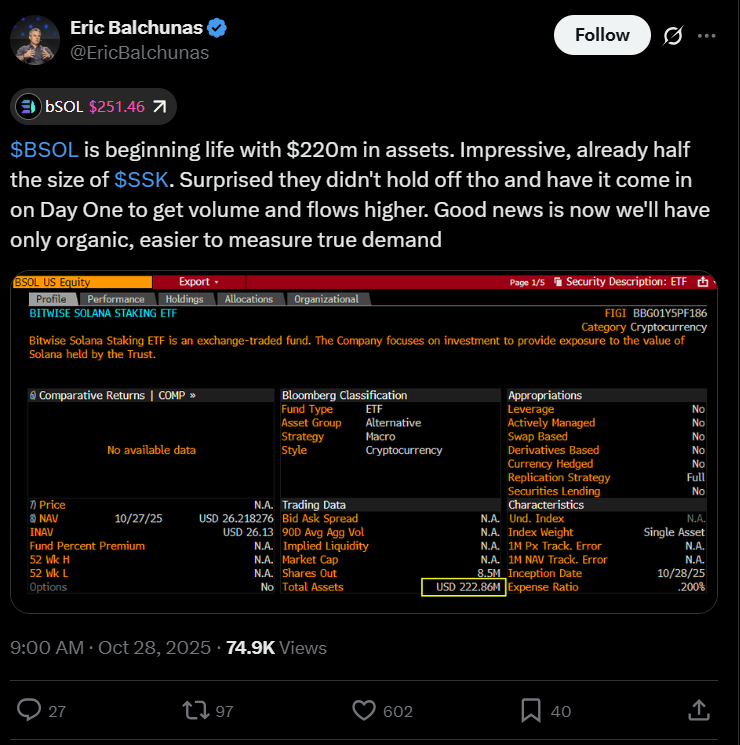This screenshot has width=740, height=745.
Task: Open the $SSK cashtag link
Action: (143, 180)
